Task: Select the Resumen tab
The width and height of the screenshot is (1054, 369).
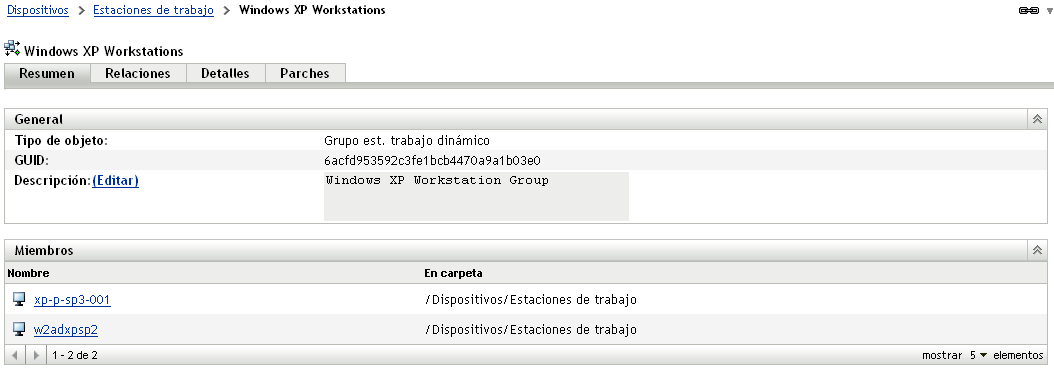Action: (x=47, y=73)
